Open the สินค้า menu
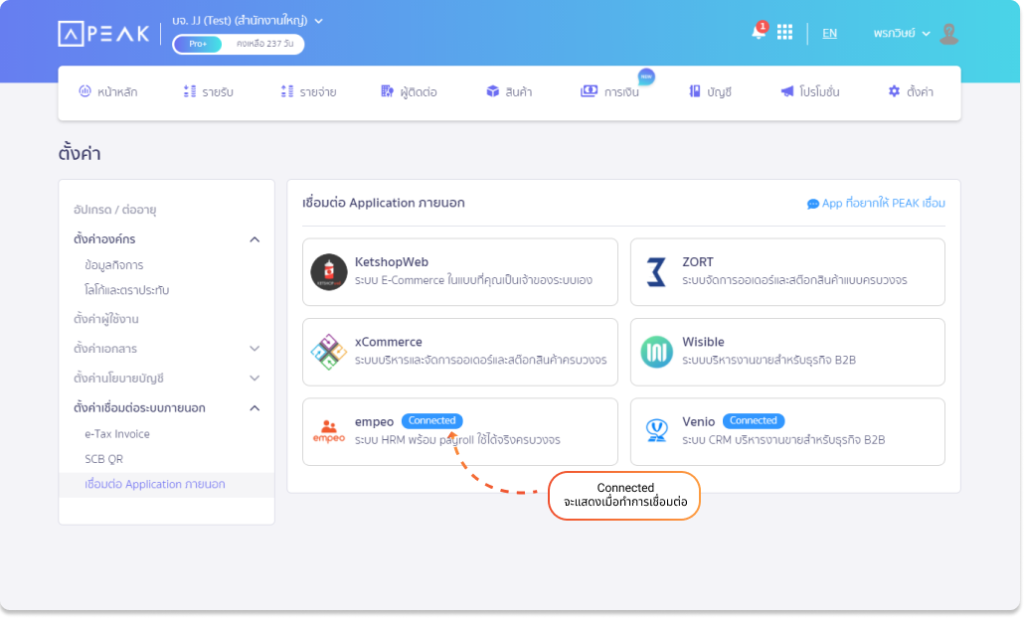Viewport: 1024px width, 618px height. pos(509,92)
